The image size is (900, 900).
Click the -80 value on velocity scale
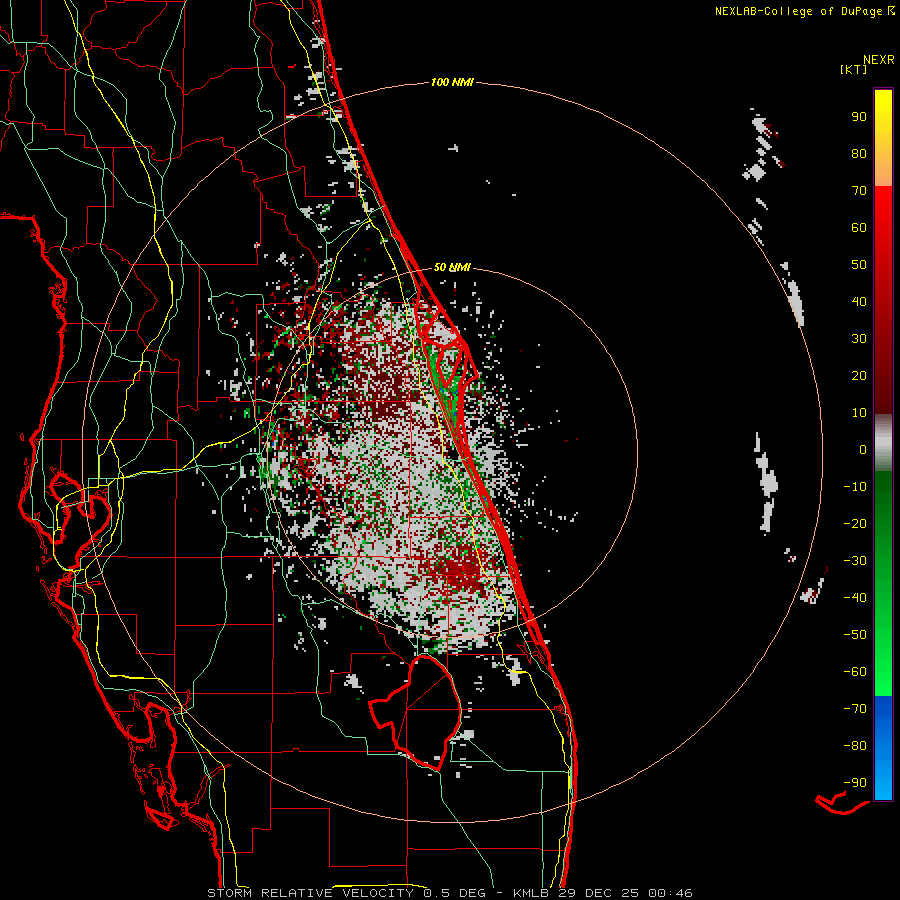click(855, 746)
